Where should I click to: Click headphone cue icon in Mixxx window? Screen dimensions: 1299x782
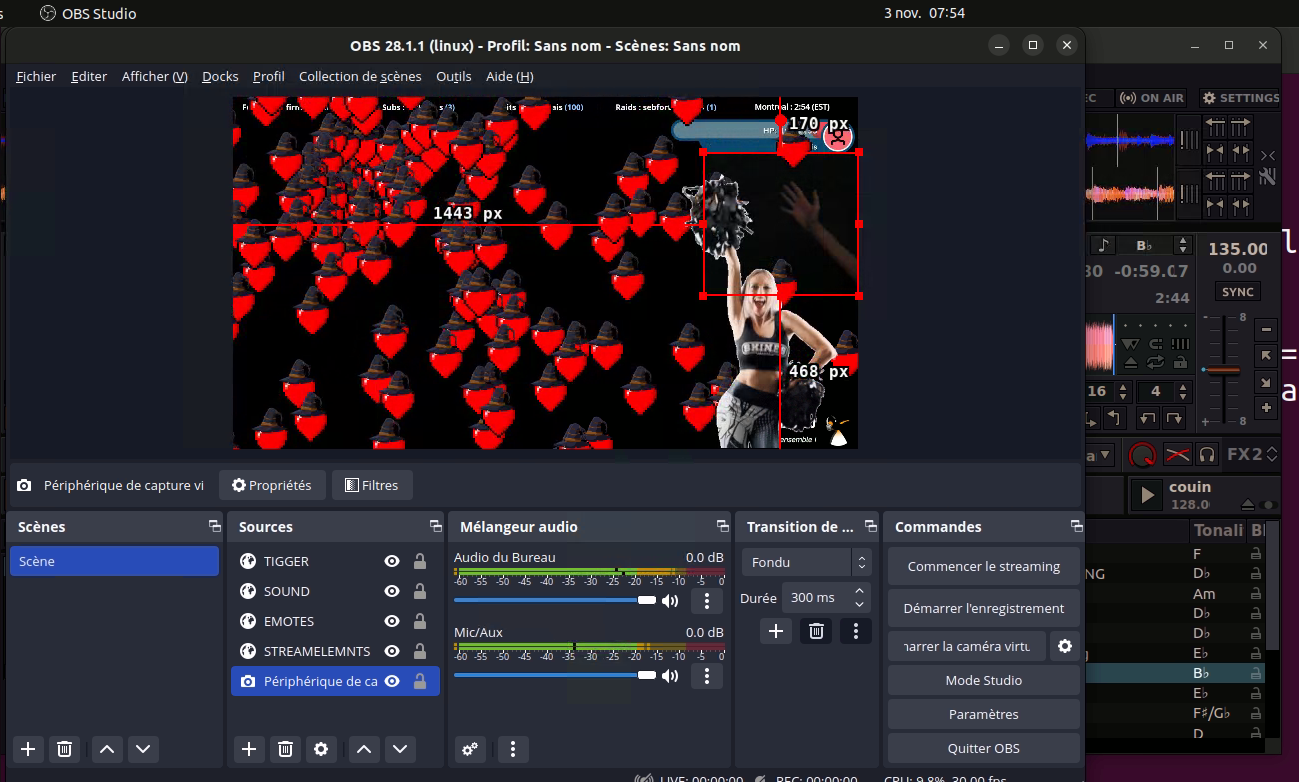coord(1207,454)
